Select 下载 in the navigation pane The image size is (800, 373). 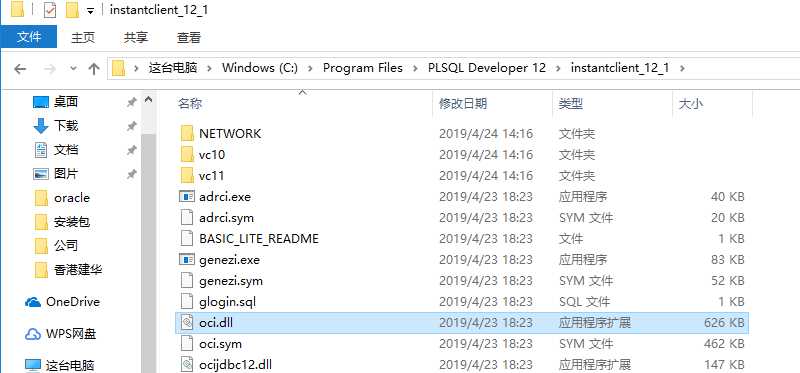point(66,126)
